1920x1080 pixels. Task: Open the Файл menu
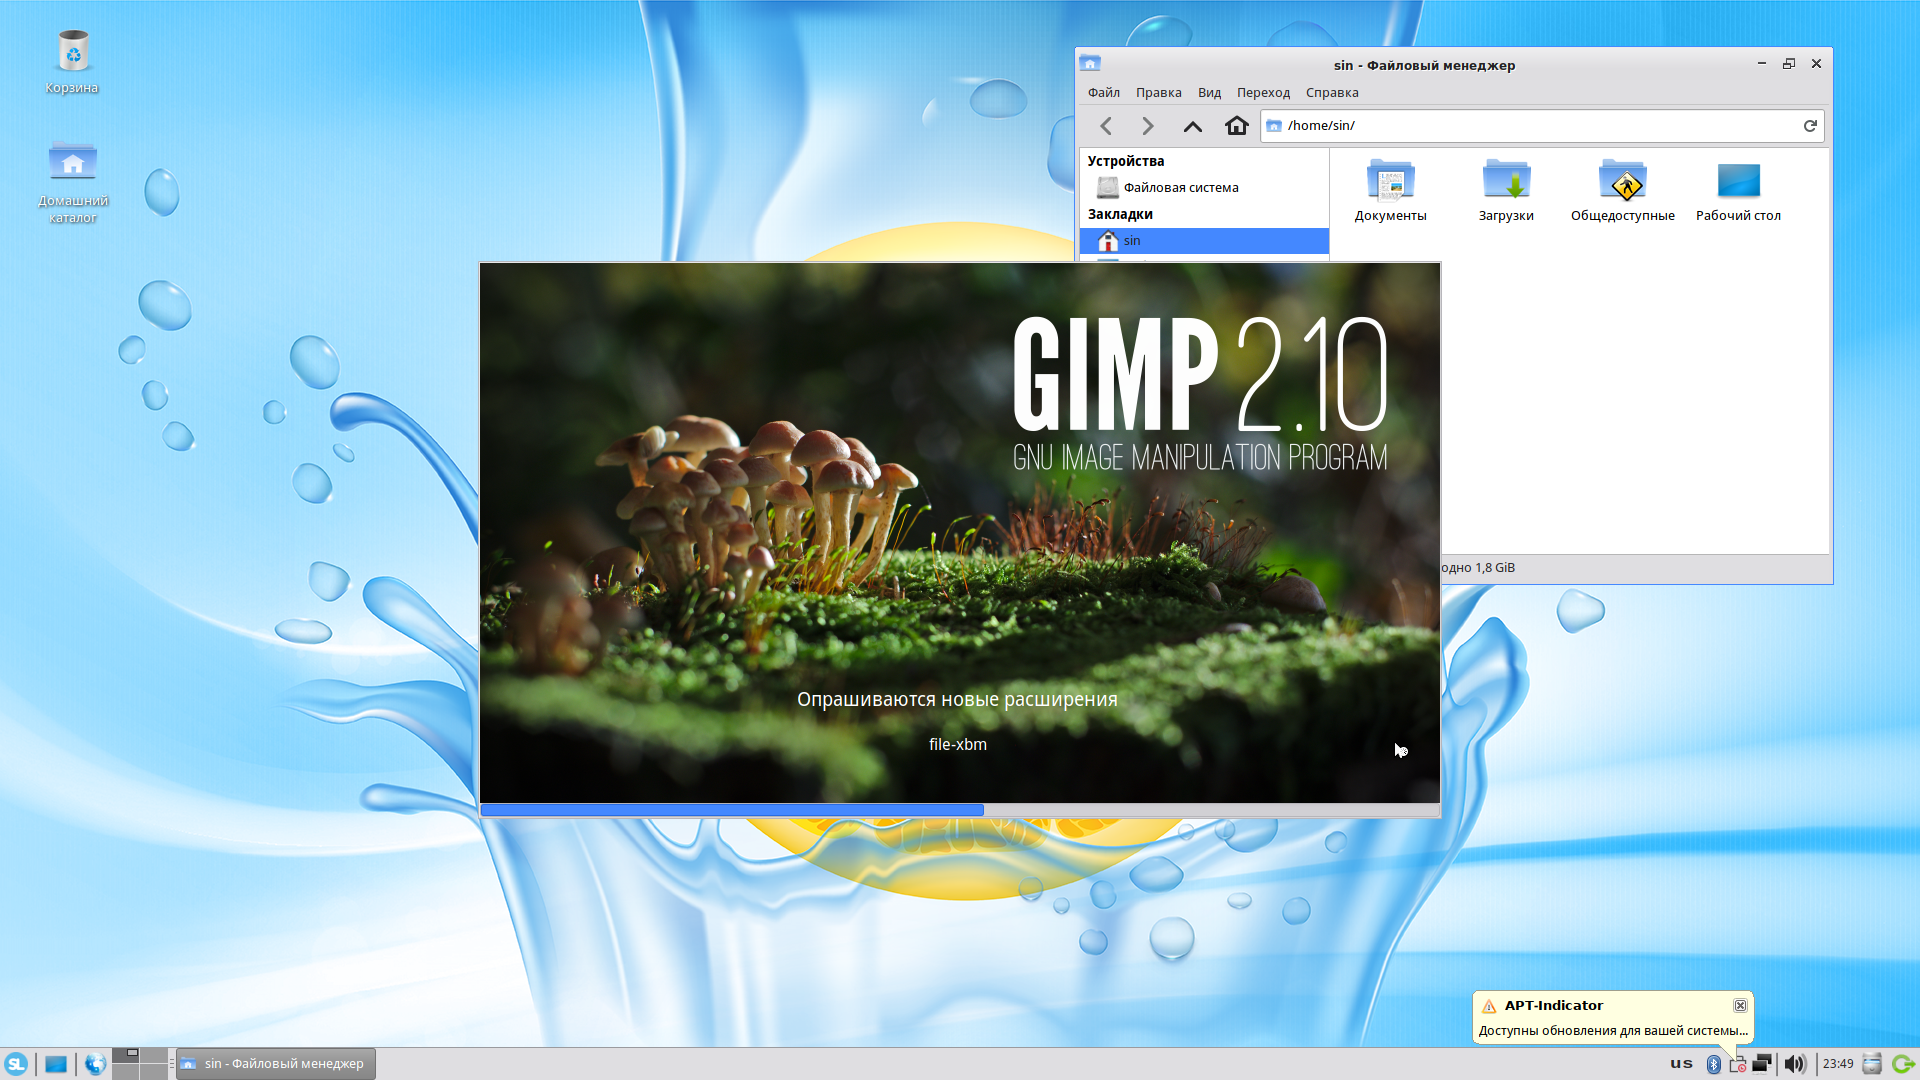1103,93
